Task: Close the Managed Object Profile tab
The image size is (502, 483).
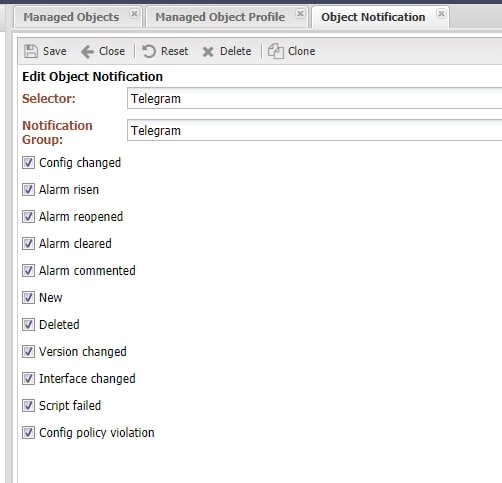Action: [x=300, y=14]
